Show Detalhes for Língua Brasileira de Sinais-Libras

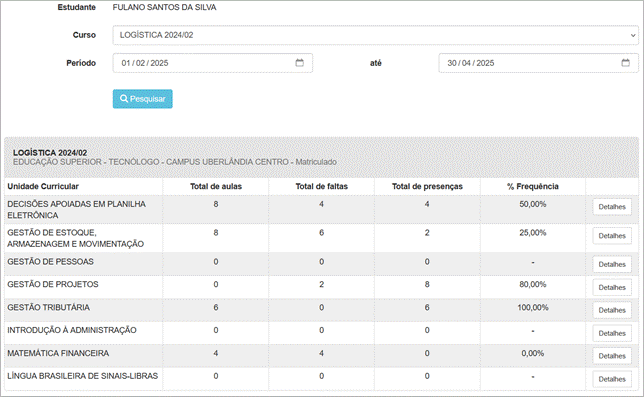coord(612,379)
